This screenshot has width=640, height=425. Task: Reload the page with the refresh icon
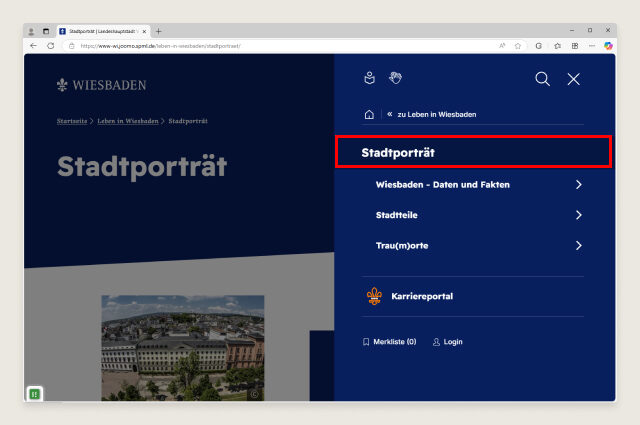[x=51, y=46]
